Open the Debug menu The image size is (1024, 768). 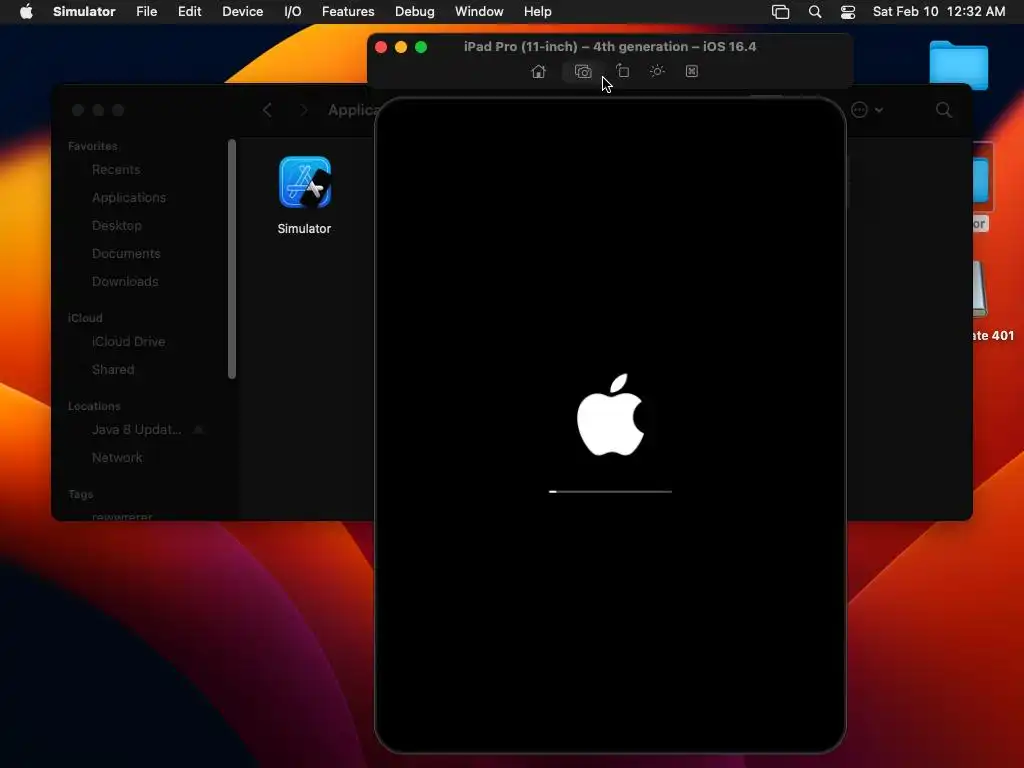coord(415,12)
